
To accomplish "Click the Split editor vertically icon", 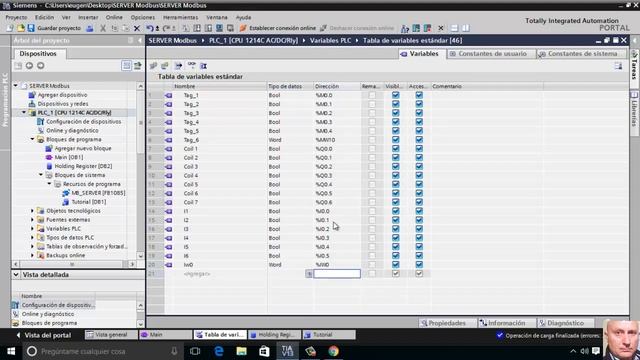I will click(465, 28).
